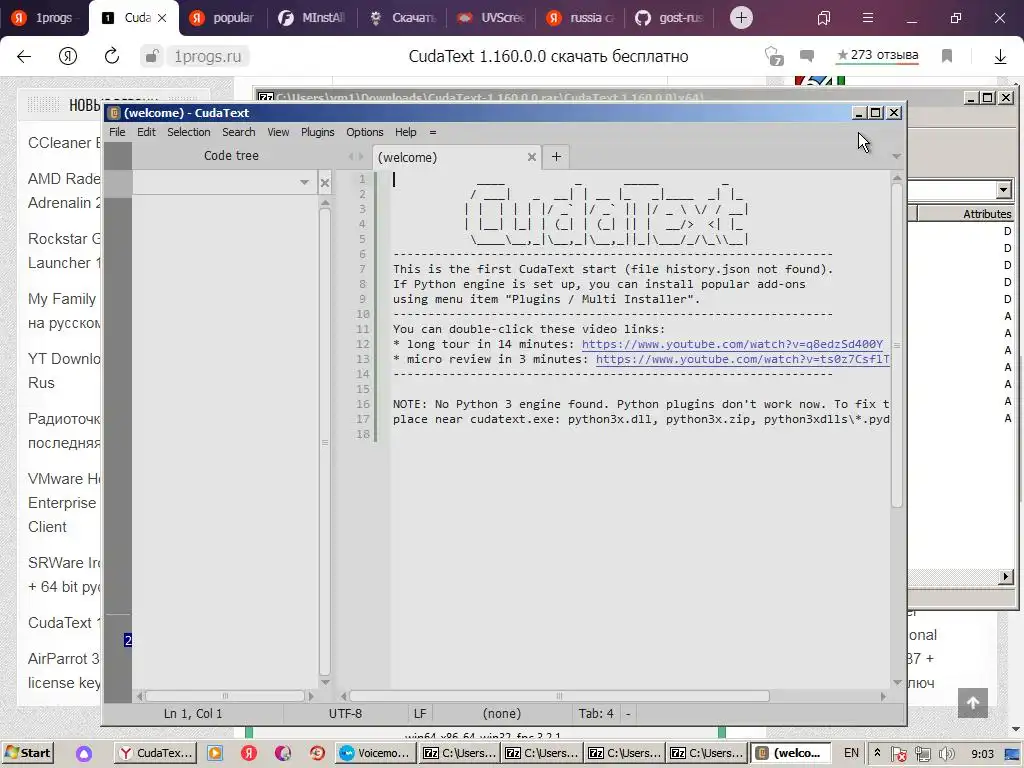Screen dimensions: 1024x768
Task: Open the View menu
Action: tap(278, 132)
